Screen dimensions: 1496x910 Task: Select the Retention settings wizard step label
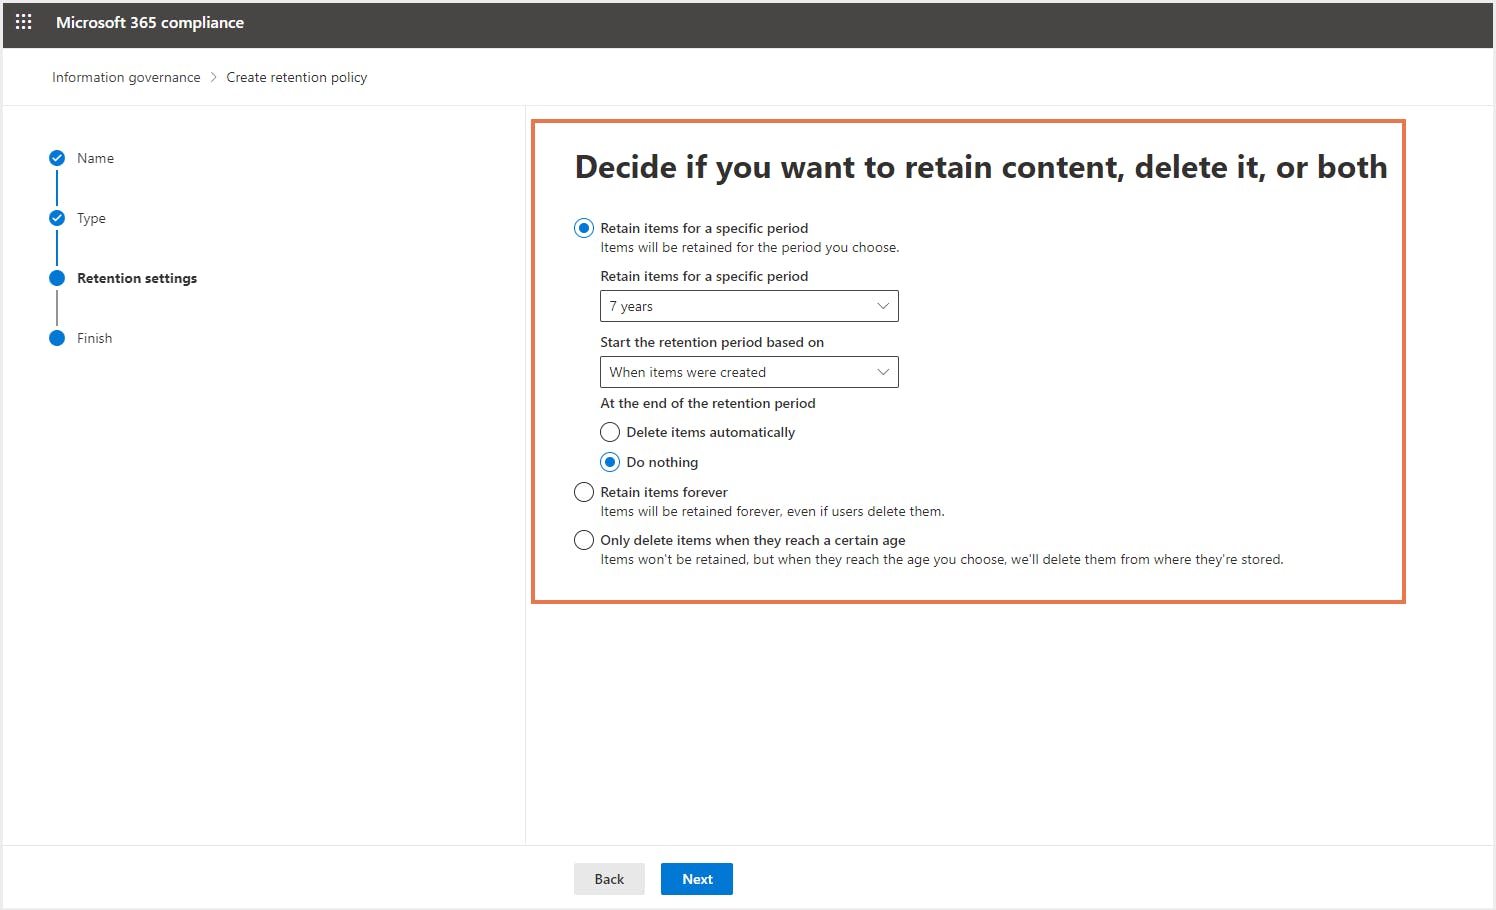(137, 278)
